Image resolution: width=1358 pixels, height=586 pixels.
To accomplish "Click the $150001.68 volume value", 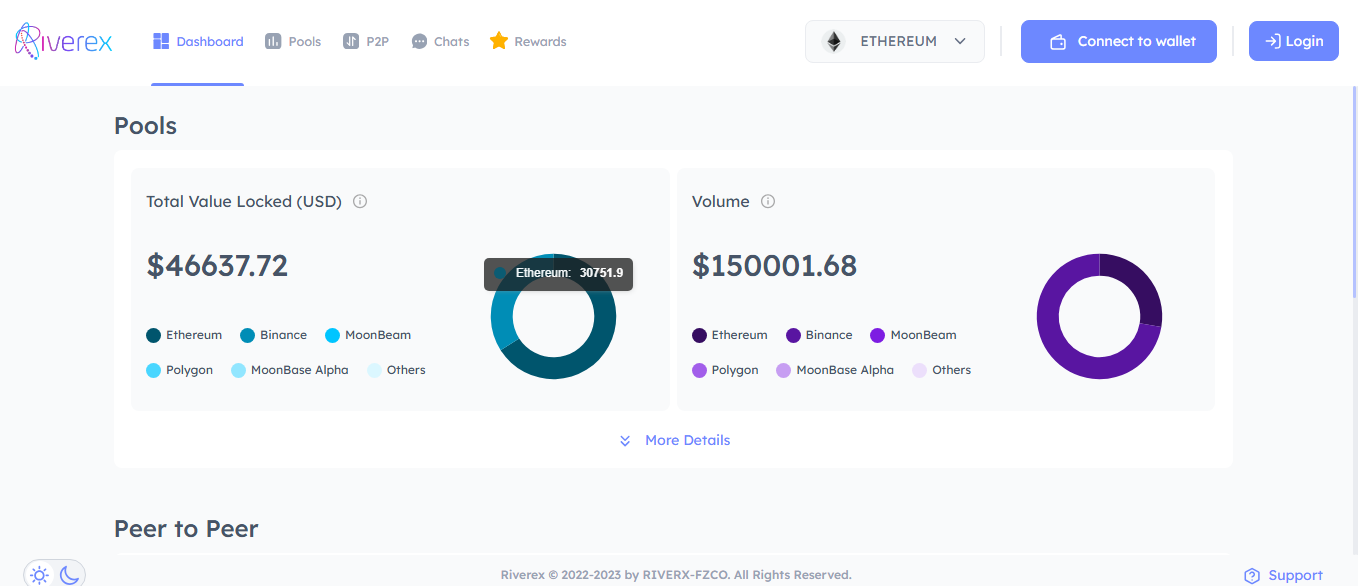I will coord(774,266).
